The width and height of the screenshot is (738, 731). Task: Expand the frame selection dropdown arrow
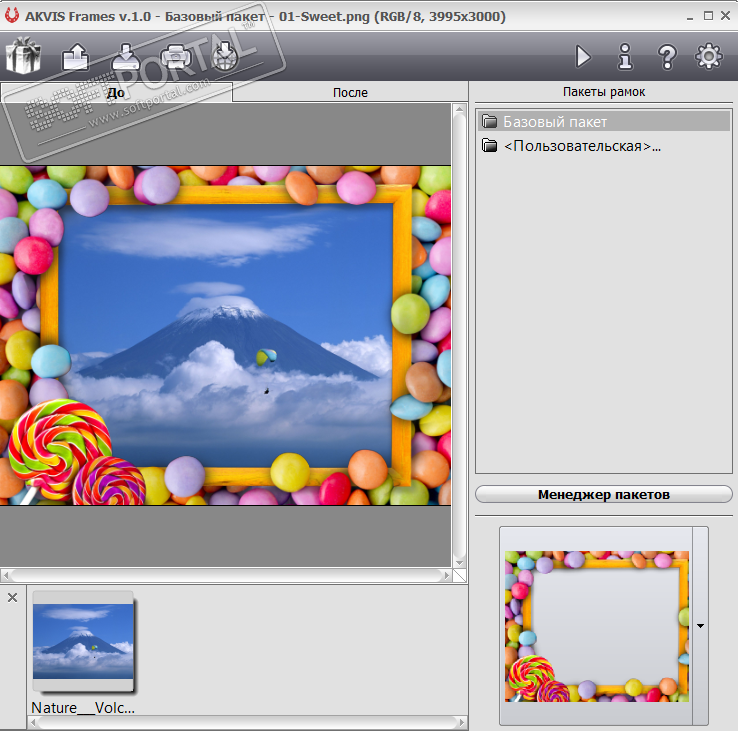click(x=700, y=626)
